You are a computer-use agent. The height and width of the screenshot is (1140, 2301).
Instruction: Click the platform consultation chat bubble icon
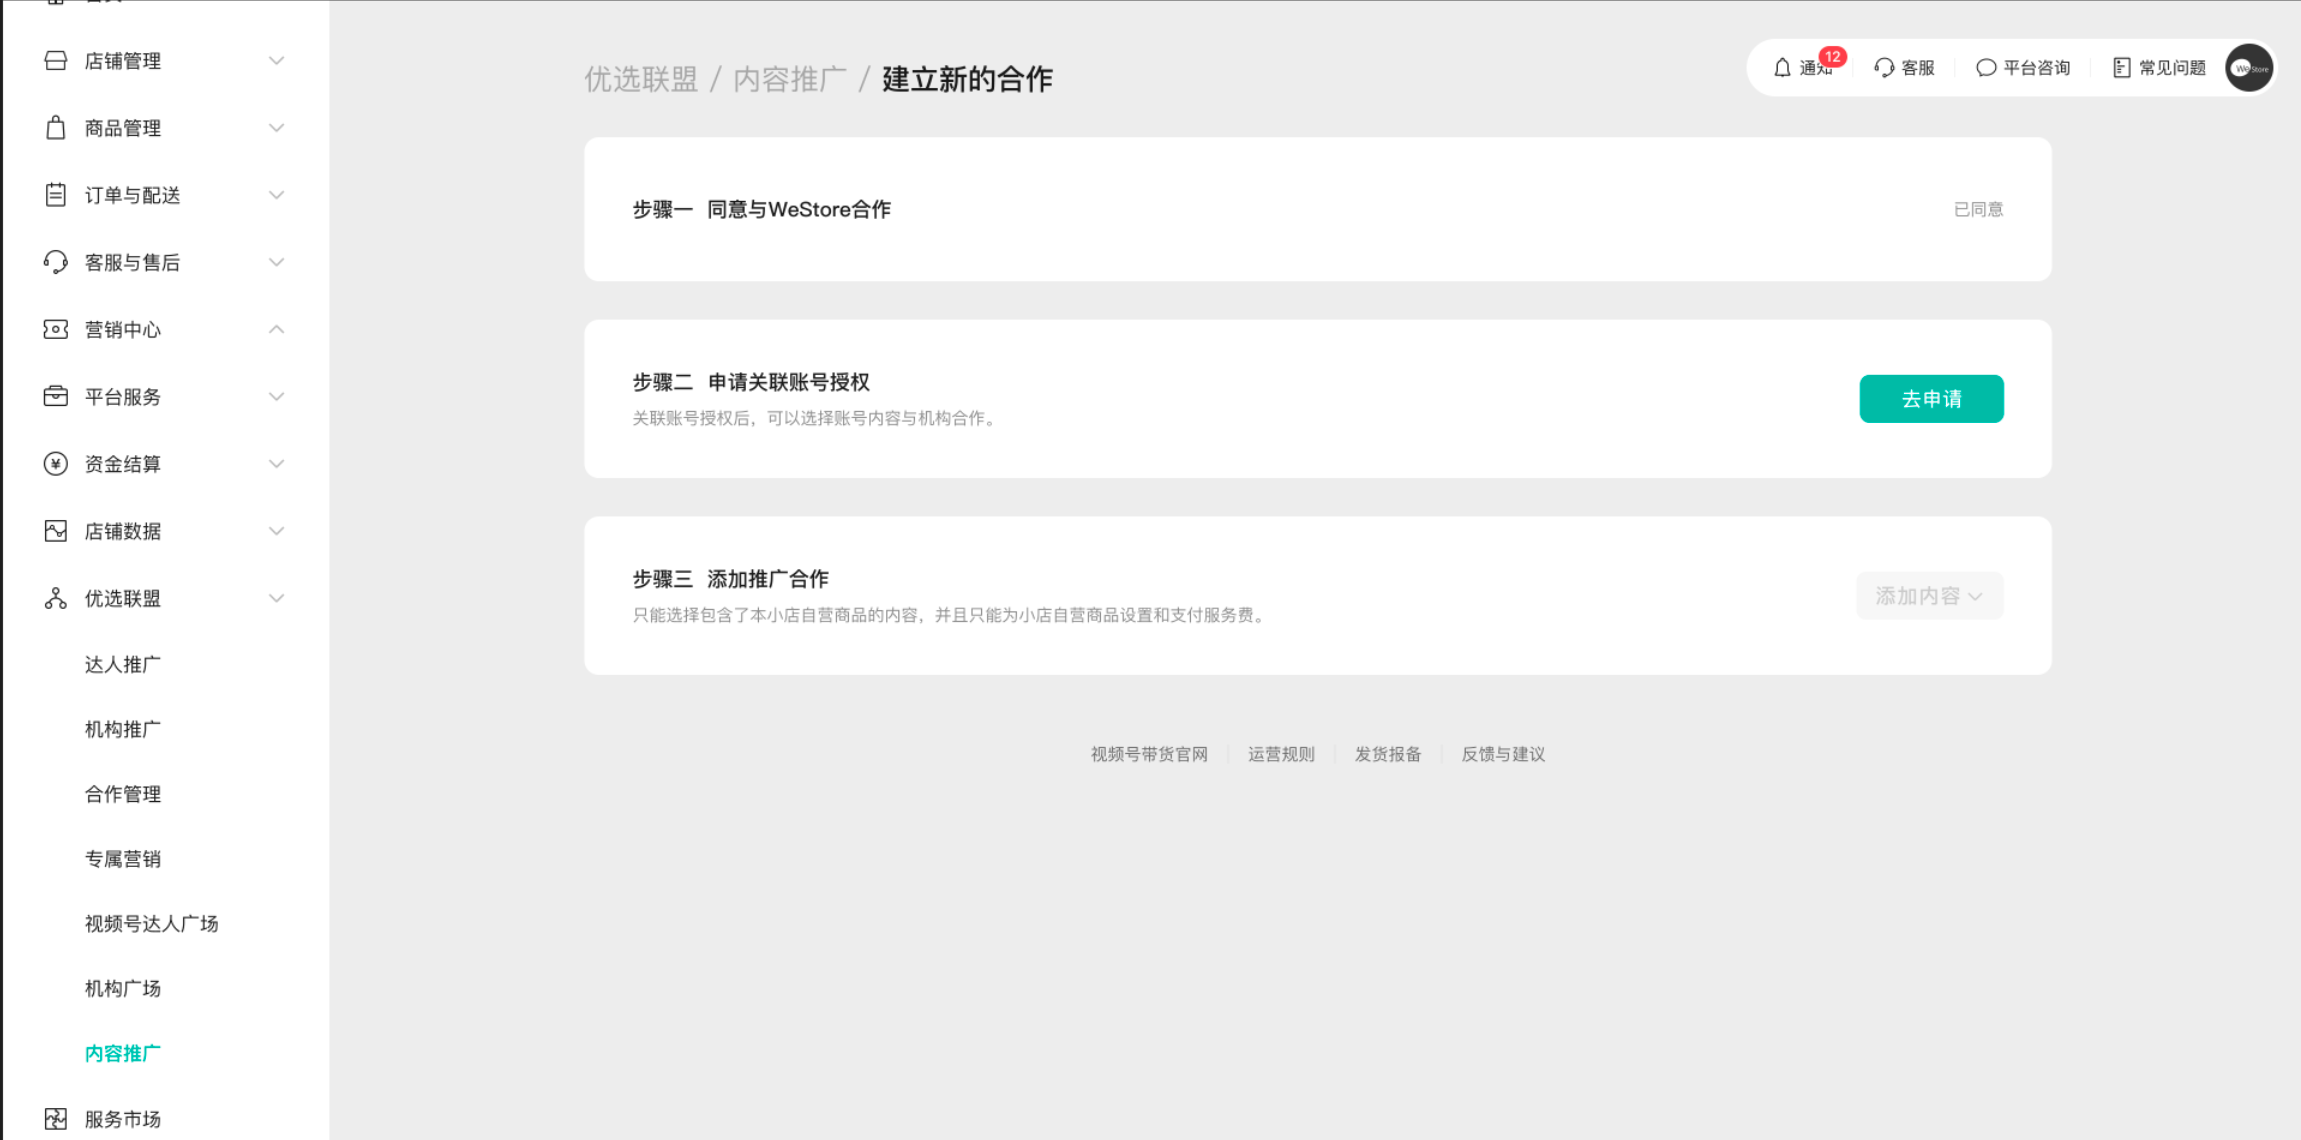point(1986,68)
